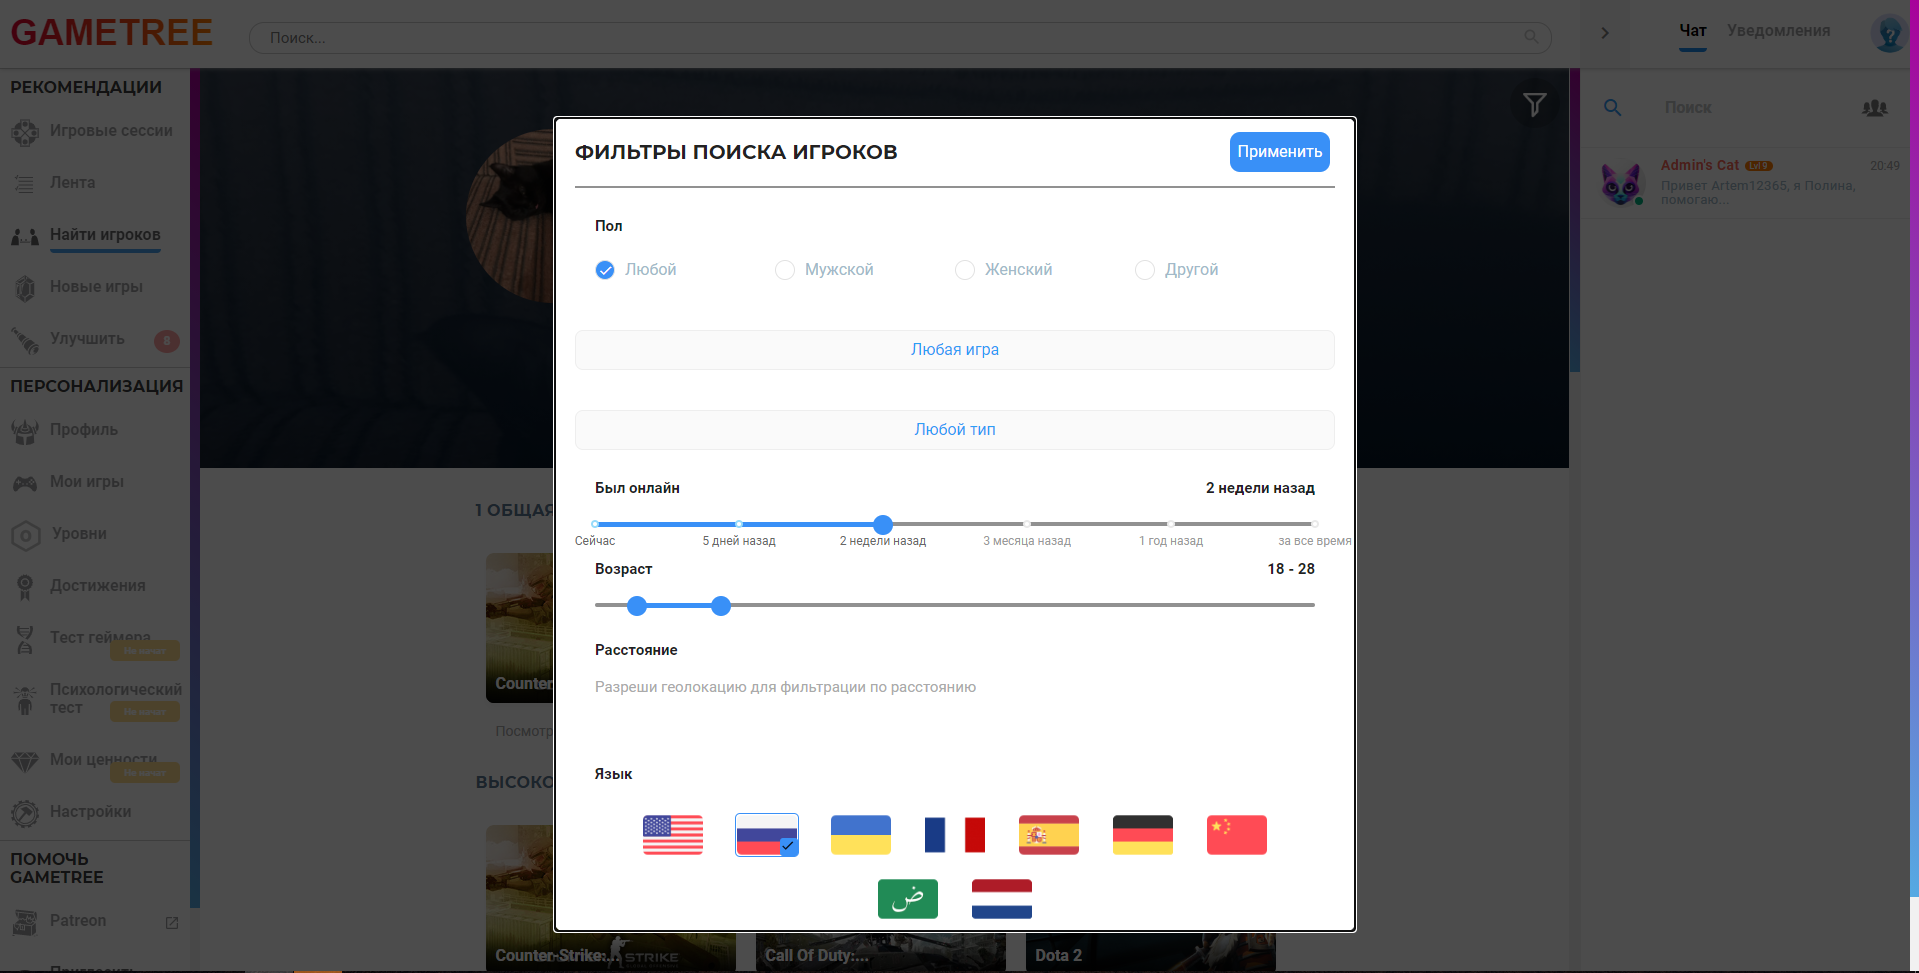
Task: Click the top Поиск search field
Action: [900, 38]
